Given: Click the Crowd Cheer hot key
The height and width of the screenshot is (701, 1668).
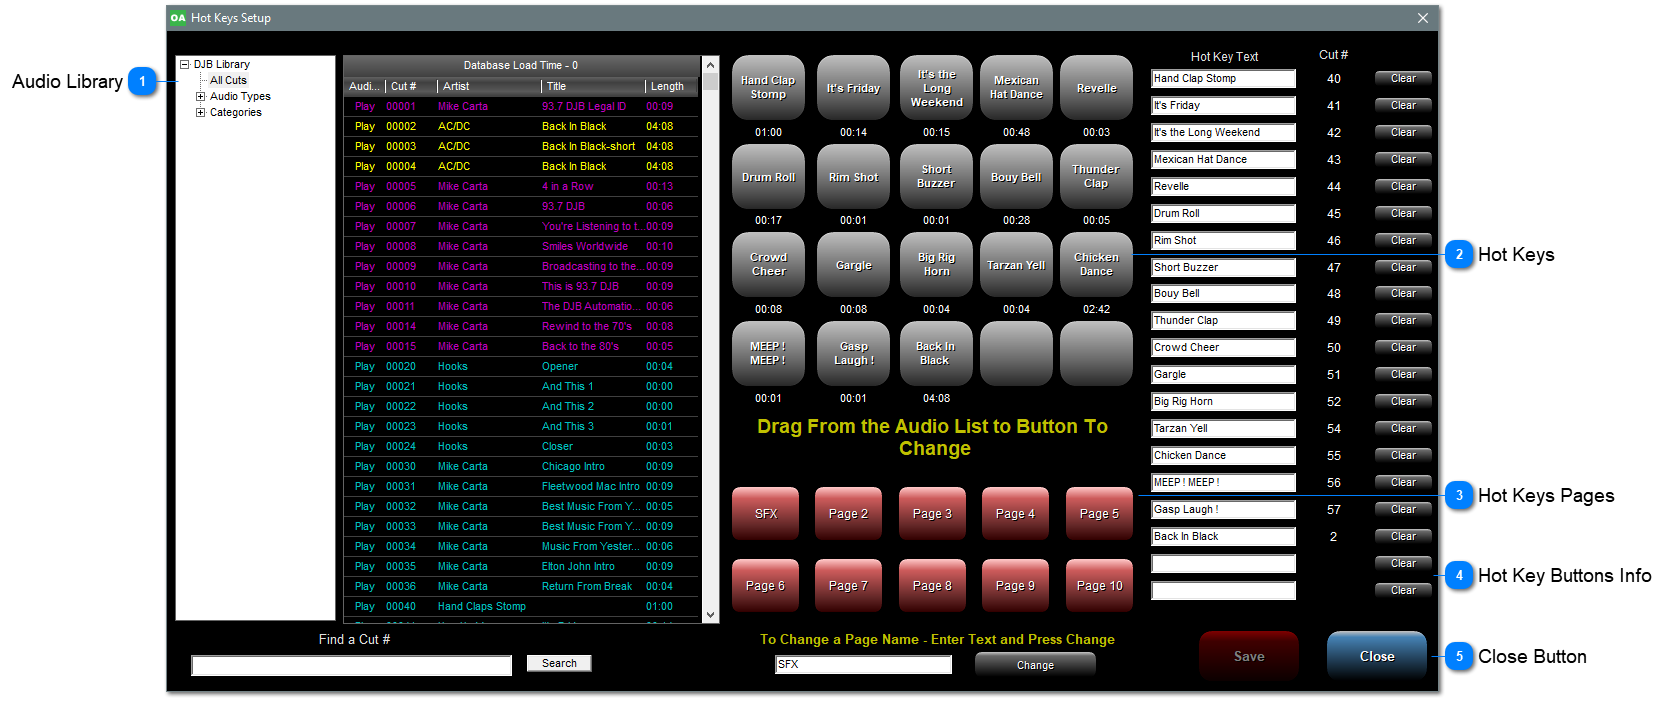Looking at the screenshot, I should (768, 264).
